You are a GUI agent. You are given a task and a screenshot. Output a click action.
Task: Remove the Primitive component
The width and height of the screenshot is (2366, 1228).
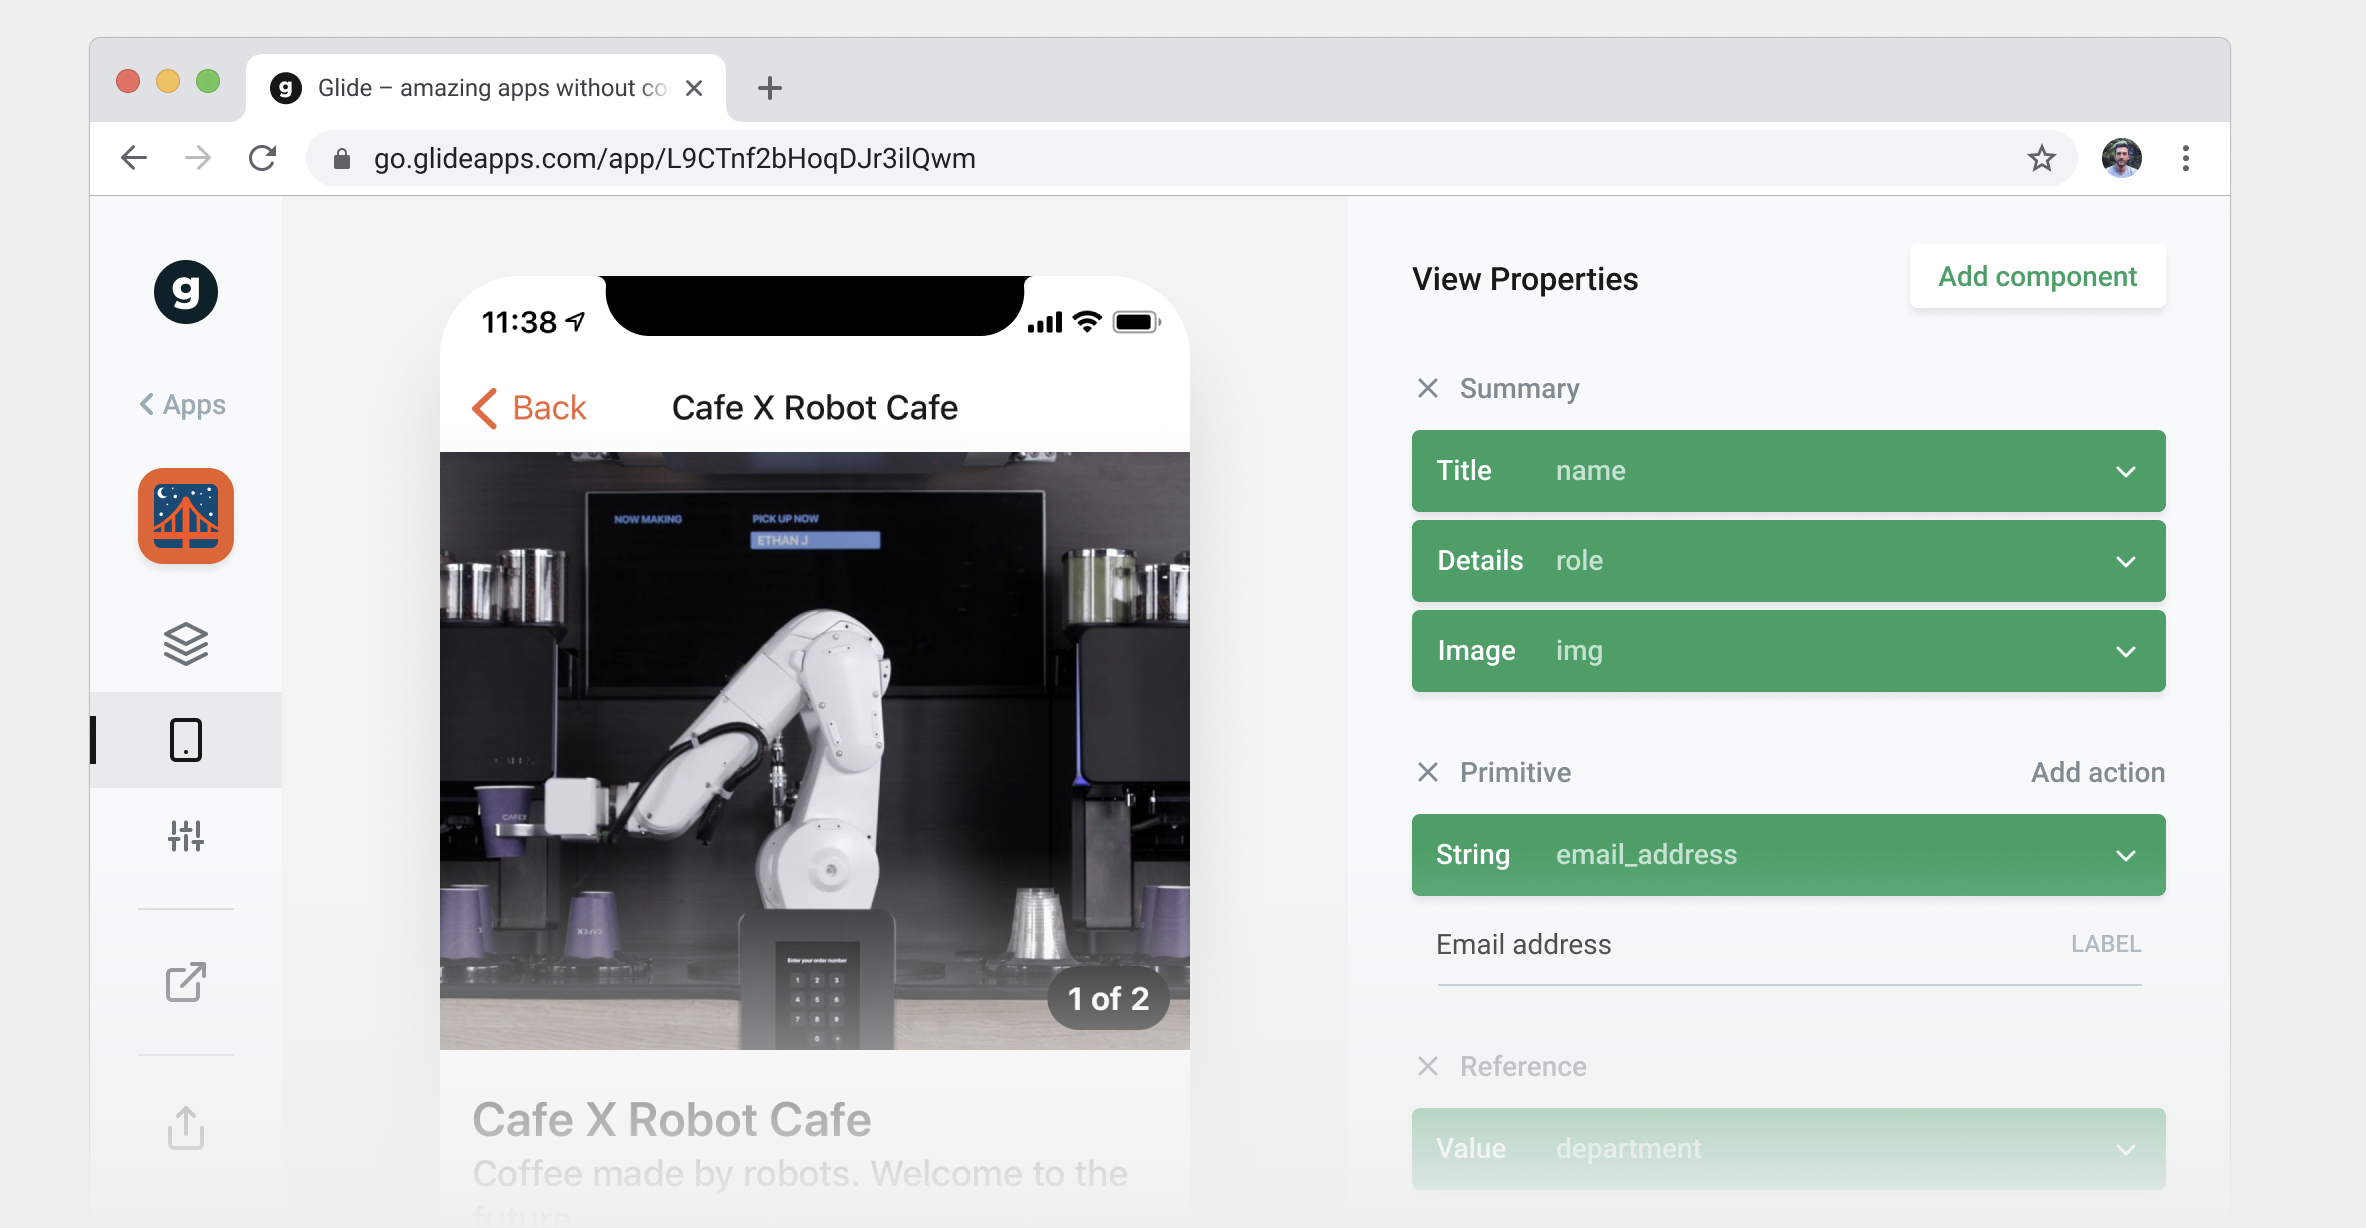(x=1428, y=772)
